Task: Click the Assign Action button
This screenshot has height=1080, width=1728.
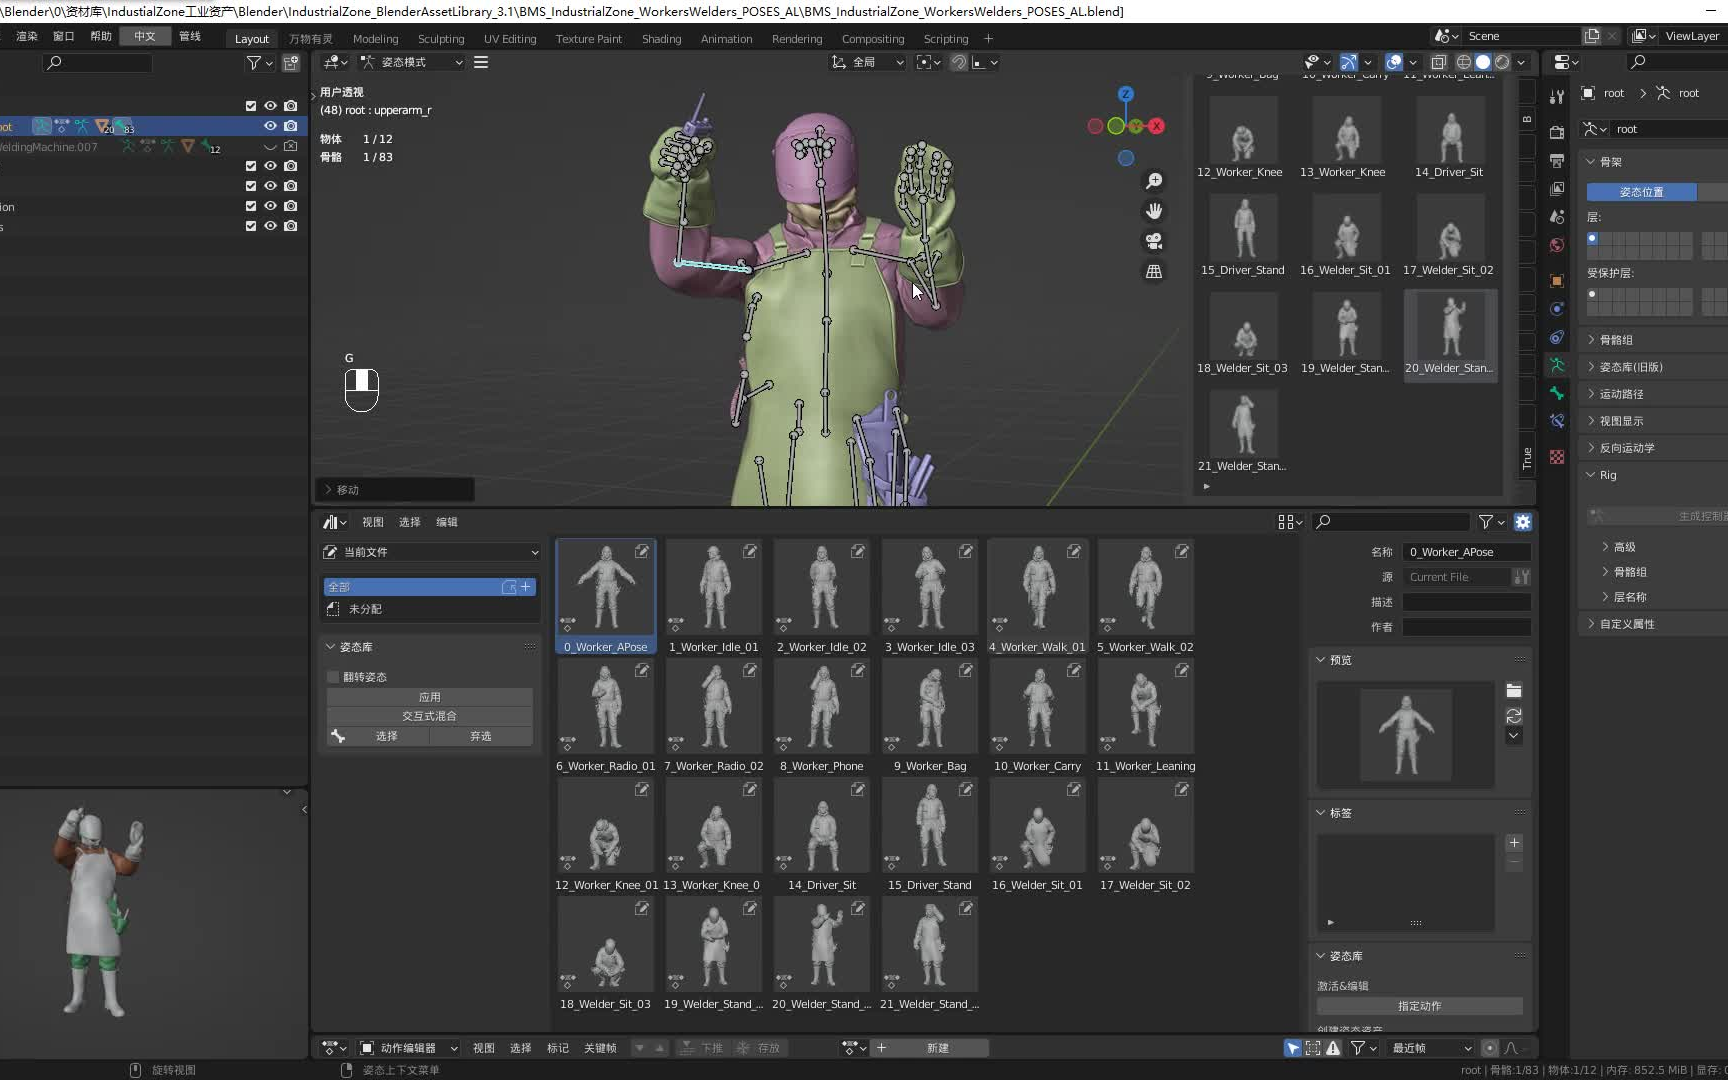Action: (x=1419, y=1006)
